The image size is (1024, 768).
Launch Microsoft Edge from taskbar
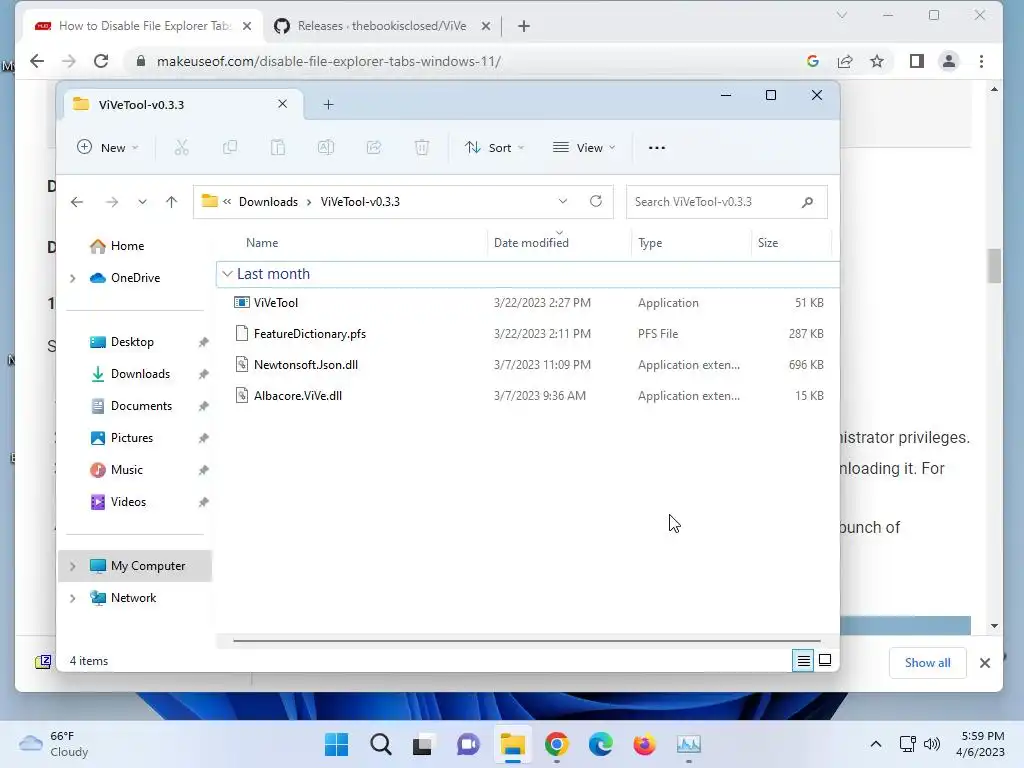coord(601,744)
